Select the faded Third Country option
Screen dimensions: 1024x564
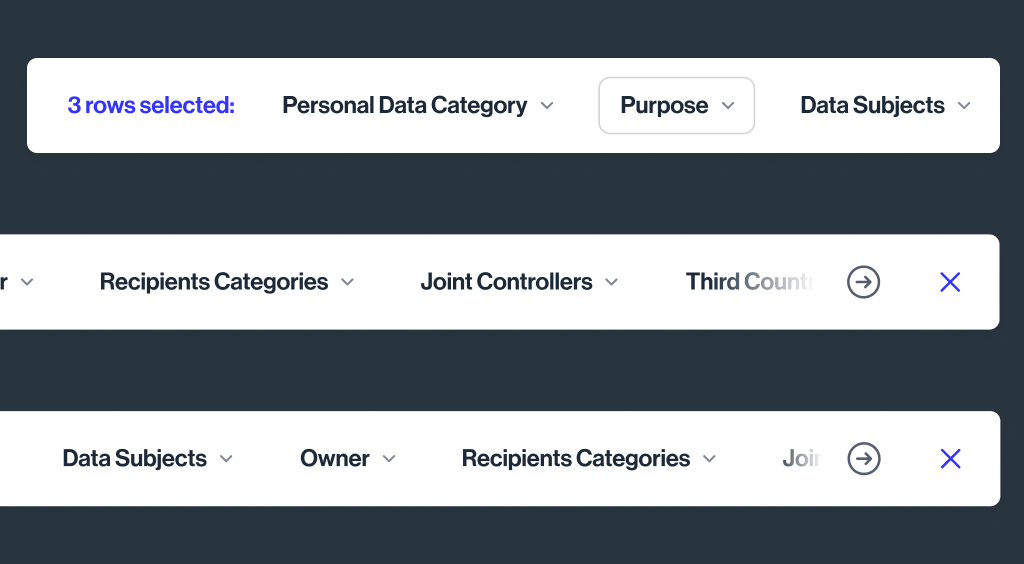coord(750,283)
